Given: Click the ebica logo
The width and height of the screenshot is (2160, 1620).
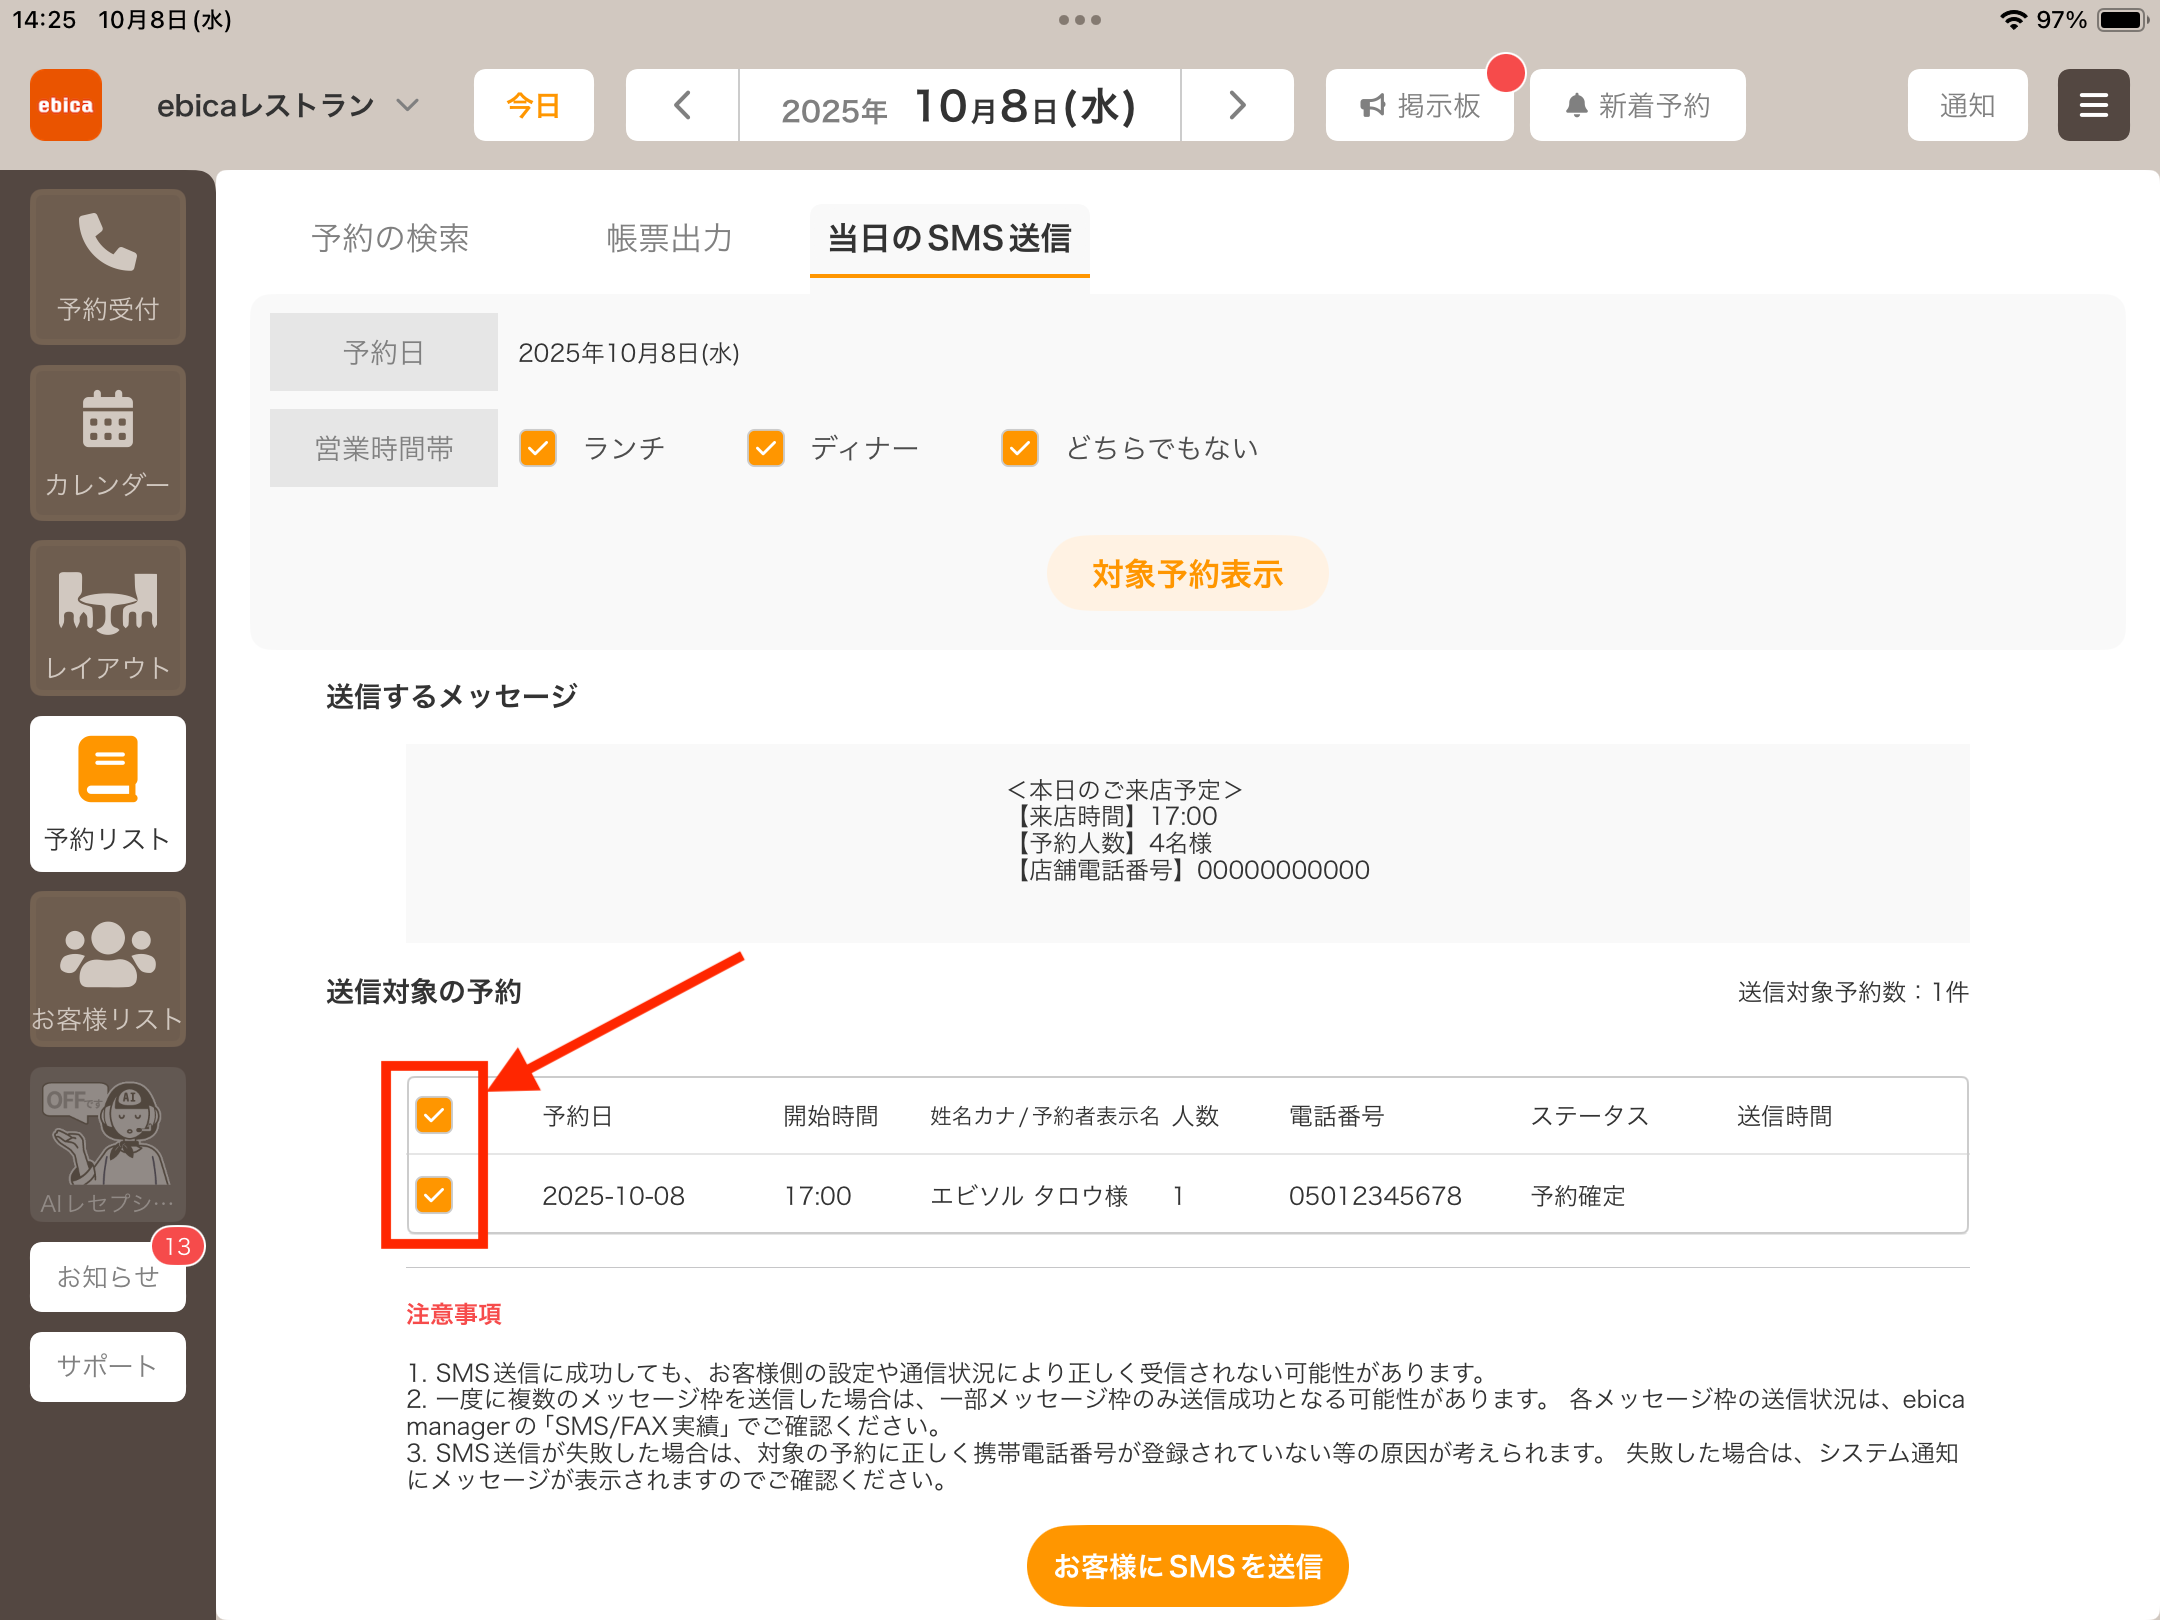Looking at the screenshot, I should tap(66, 105).
